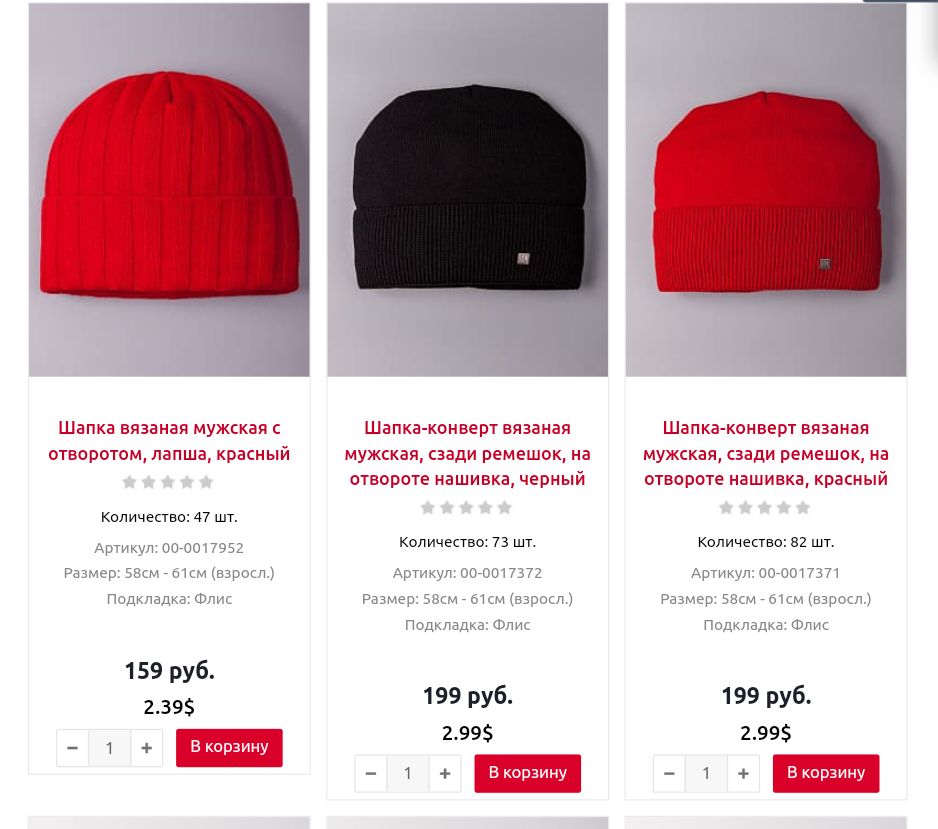
Task: Add red шапка-конверт to cart
Action: [826, 773]
